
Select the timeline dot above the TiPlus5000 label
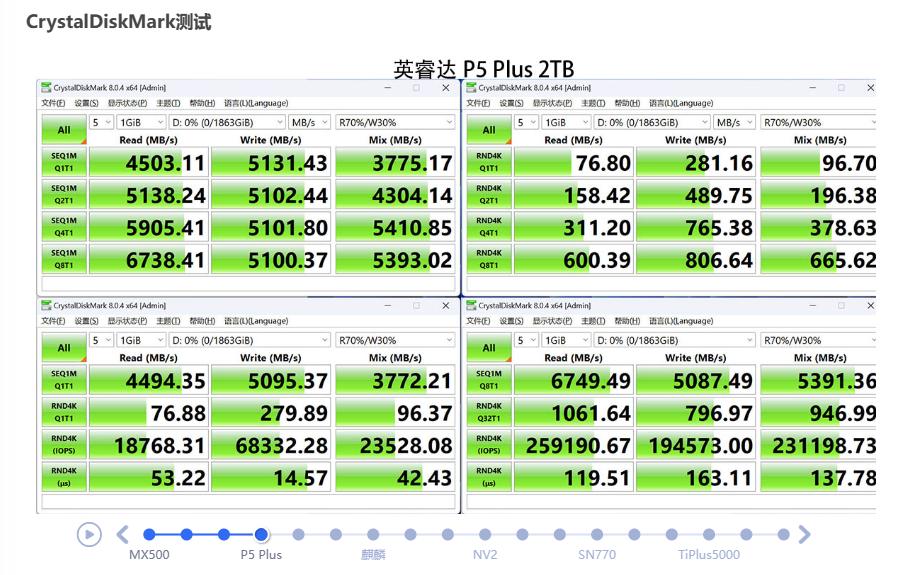[x=709, y=534]
